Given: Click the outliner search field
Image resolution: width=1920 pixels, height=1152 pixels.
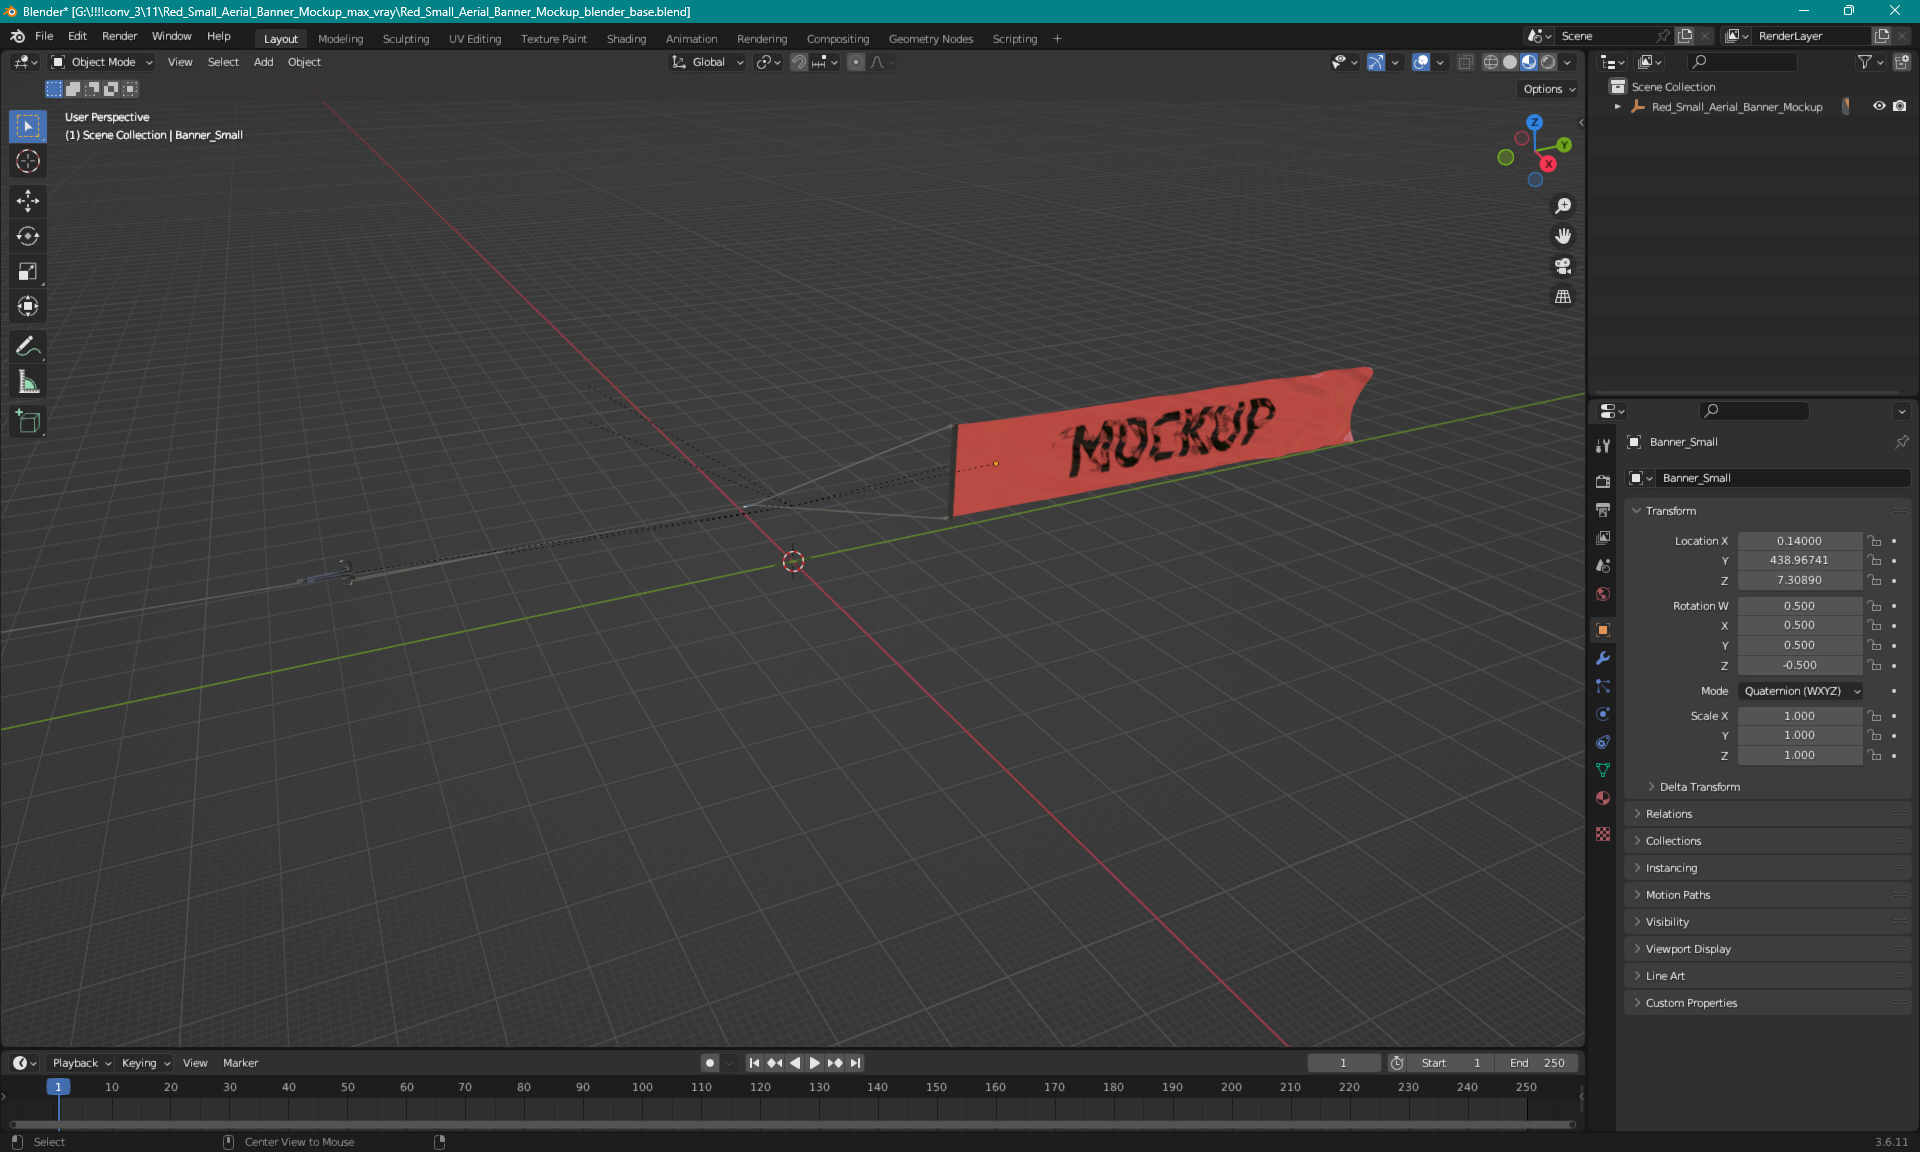Looking at the screenshot, I should 1742,62.
